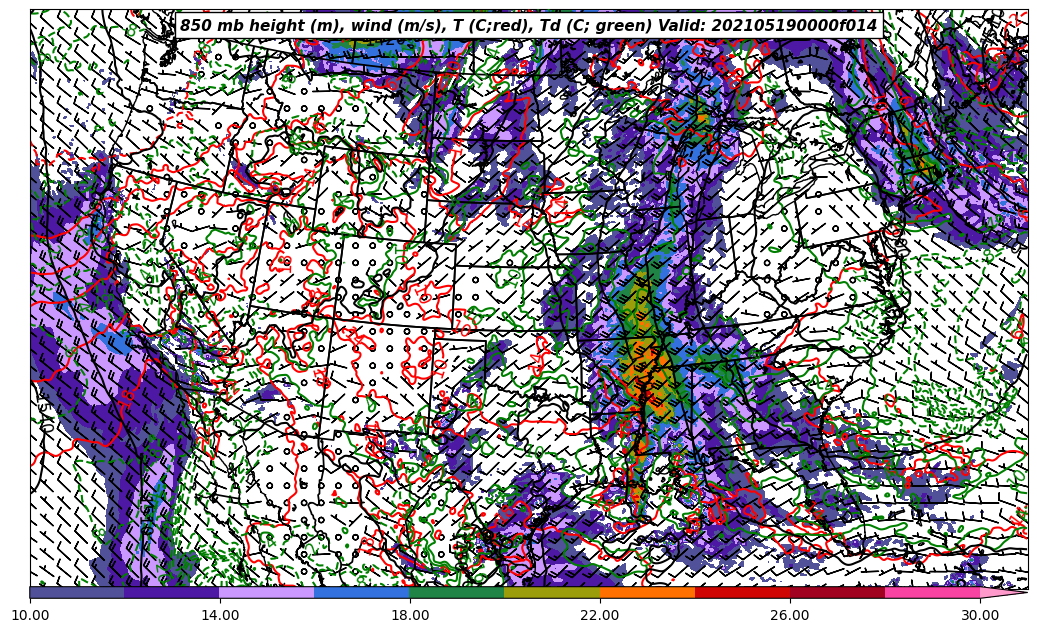
Task: Click the 30.00 colorbar tick label
Action: click(x=980, y=616)
